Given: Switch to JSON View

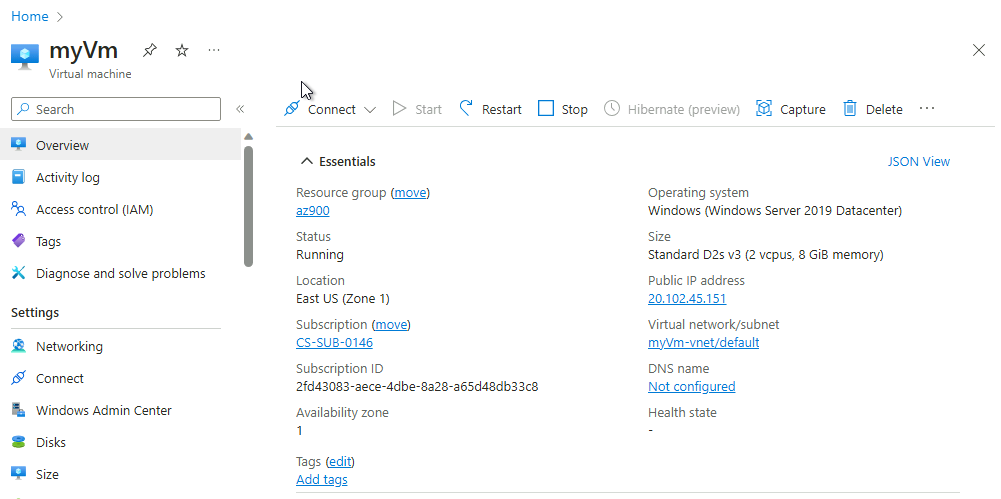Looking at the screenshot, I should (918, 161).
